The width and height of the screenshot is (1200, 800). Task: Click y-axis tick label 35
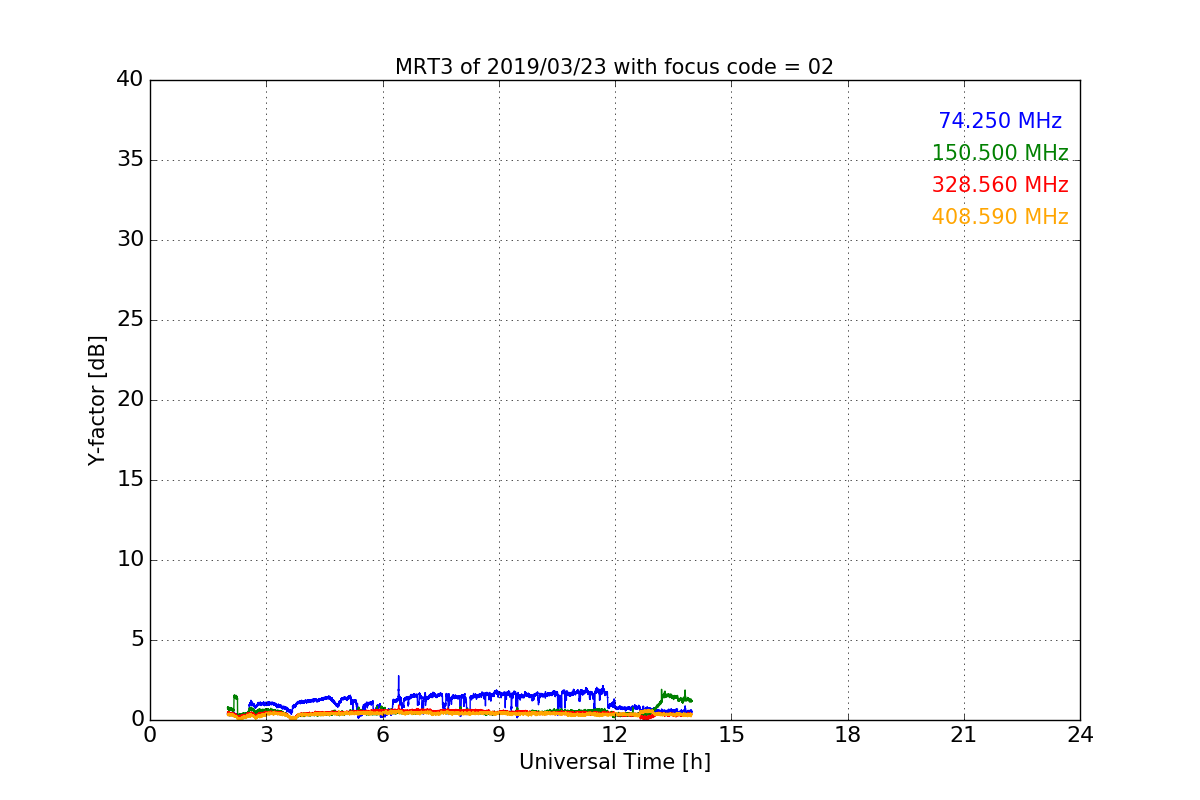[x=130, y=160]
